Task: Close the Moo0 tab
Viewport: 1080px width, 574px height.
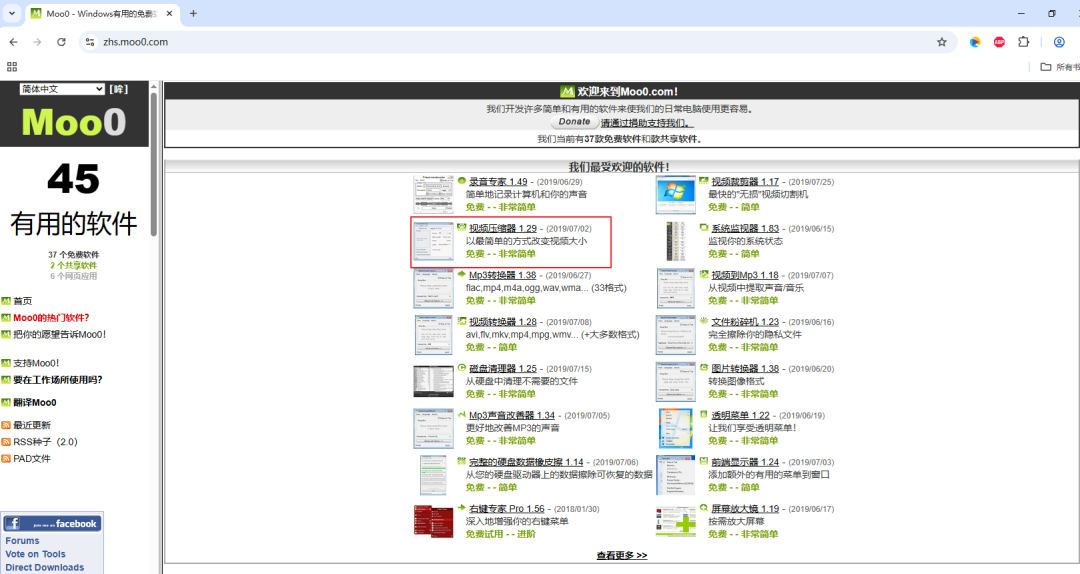Action: [169, 13]
